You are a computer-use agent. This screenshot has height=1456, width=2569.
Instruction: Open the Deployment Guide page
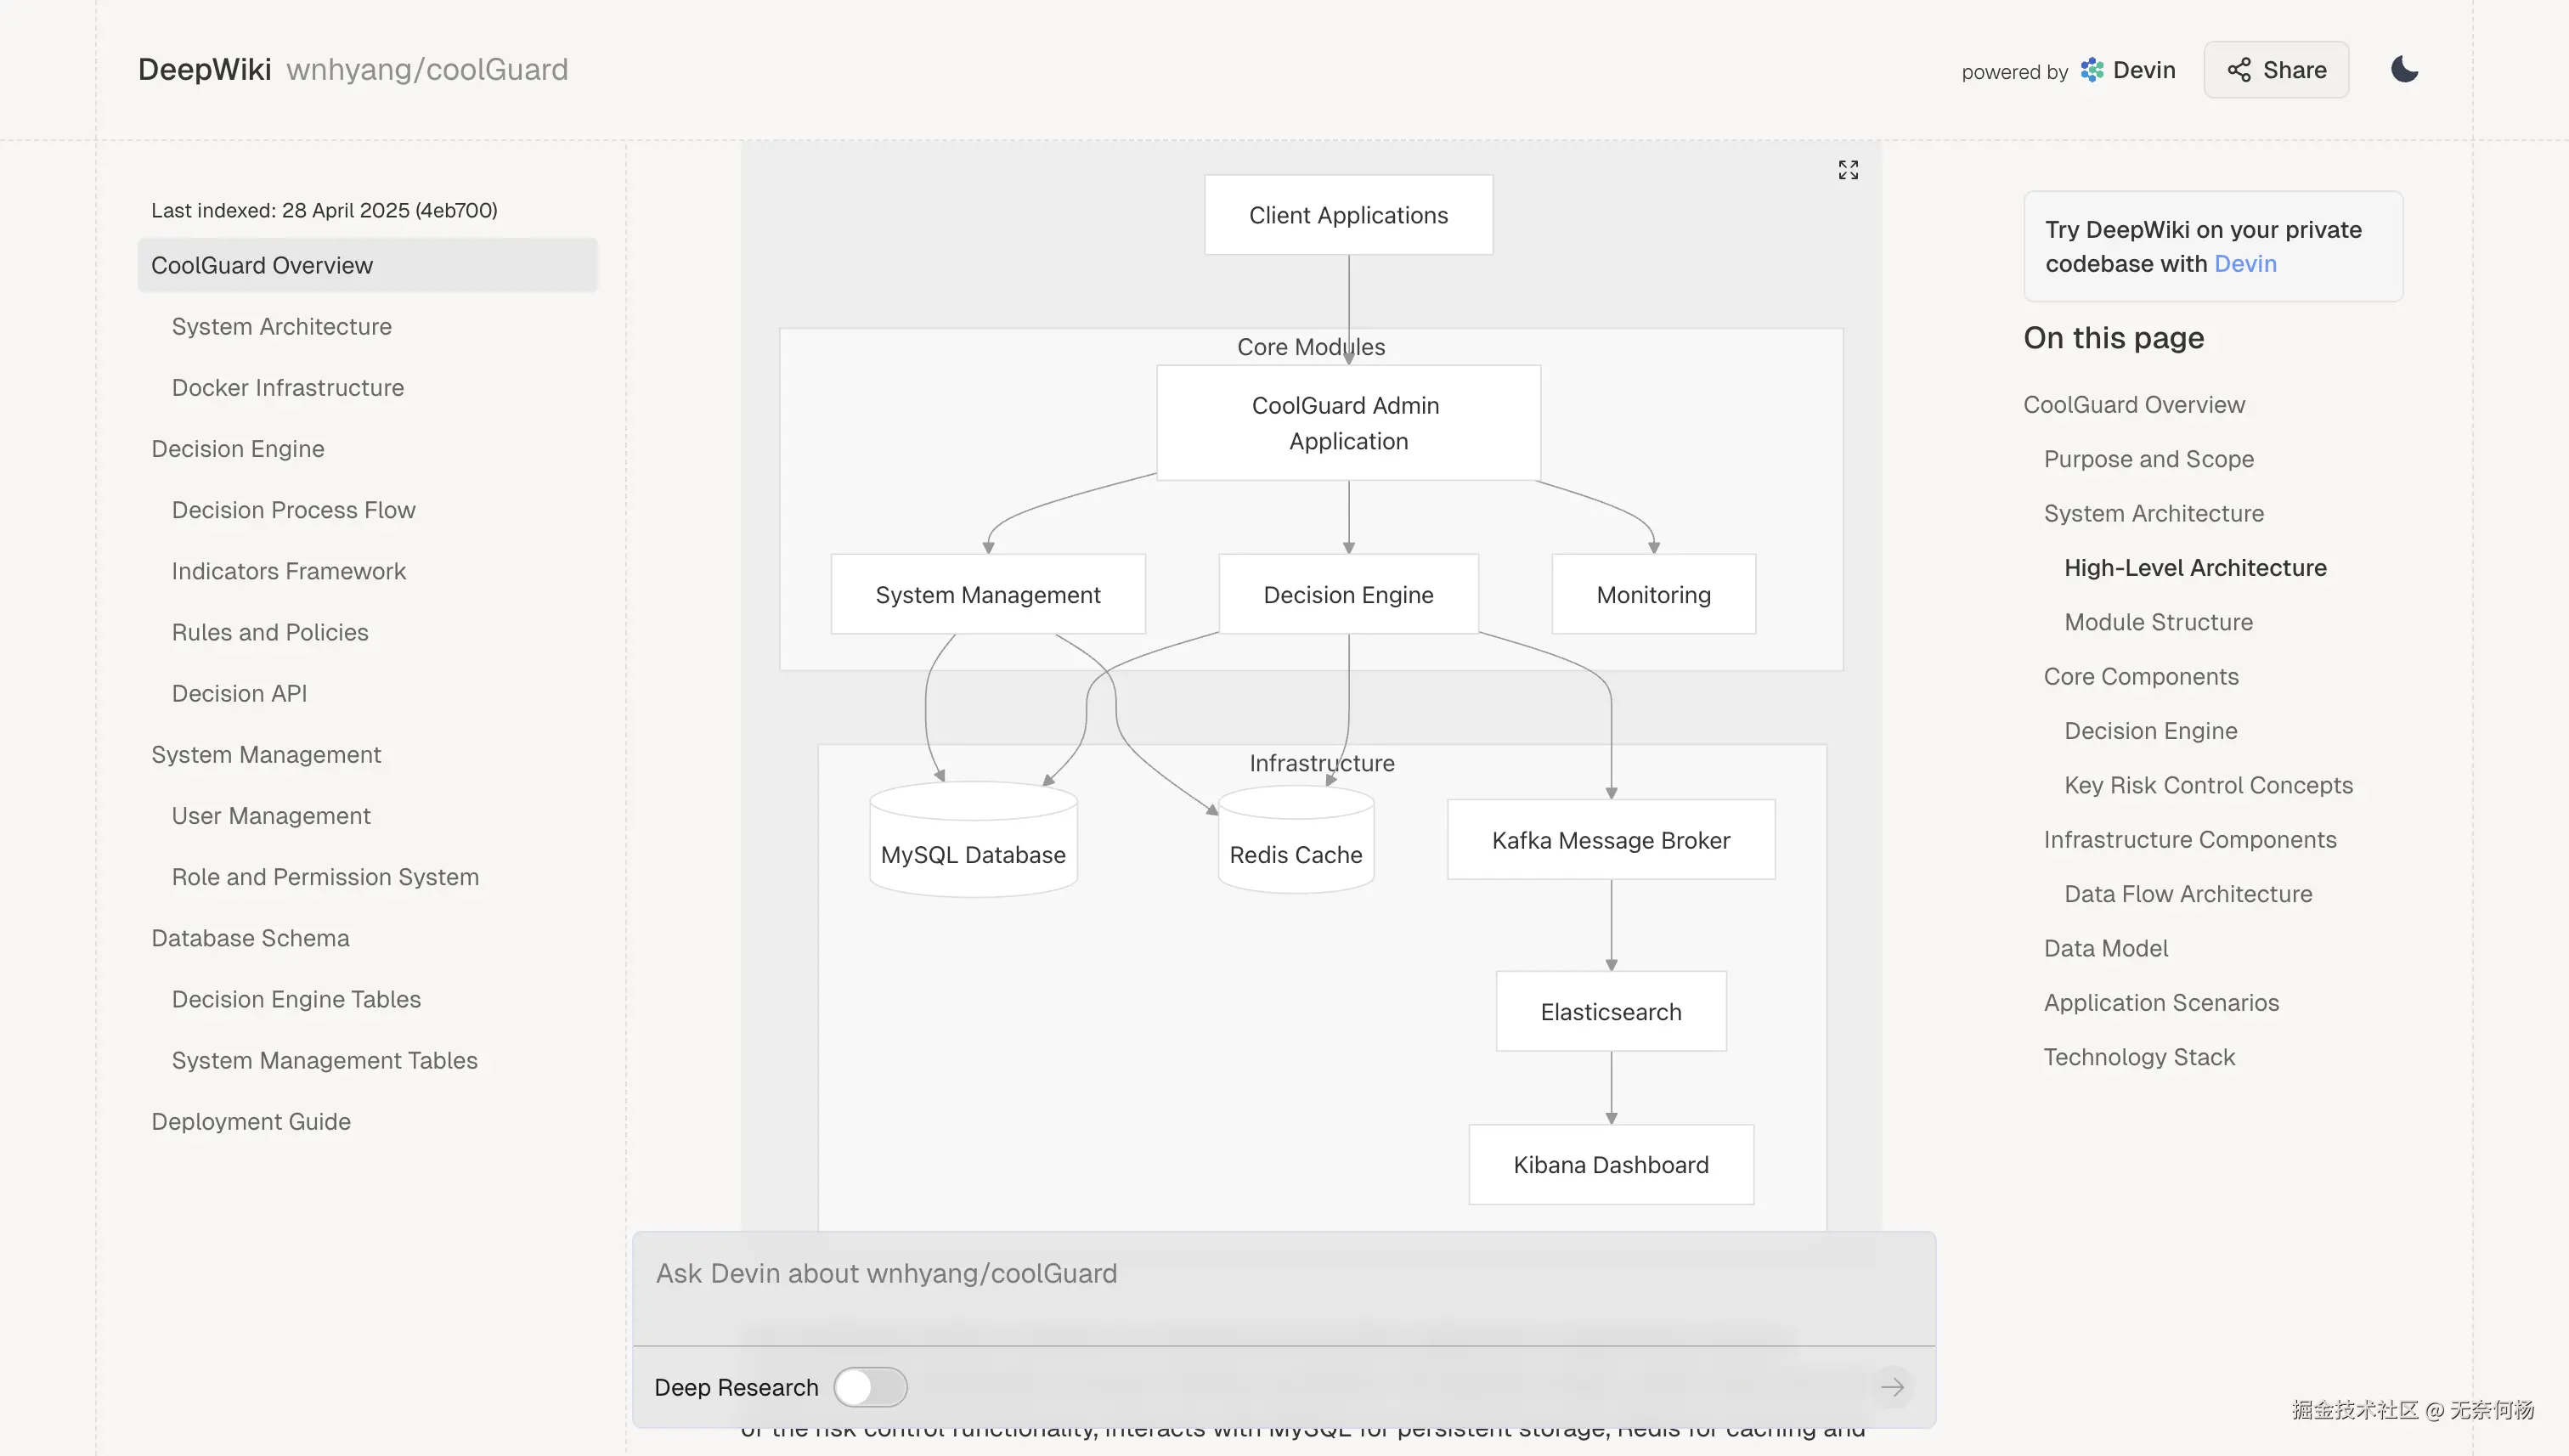pos(250,1122)
